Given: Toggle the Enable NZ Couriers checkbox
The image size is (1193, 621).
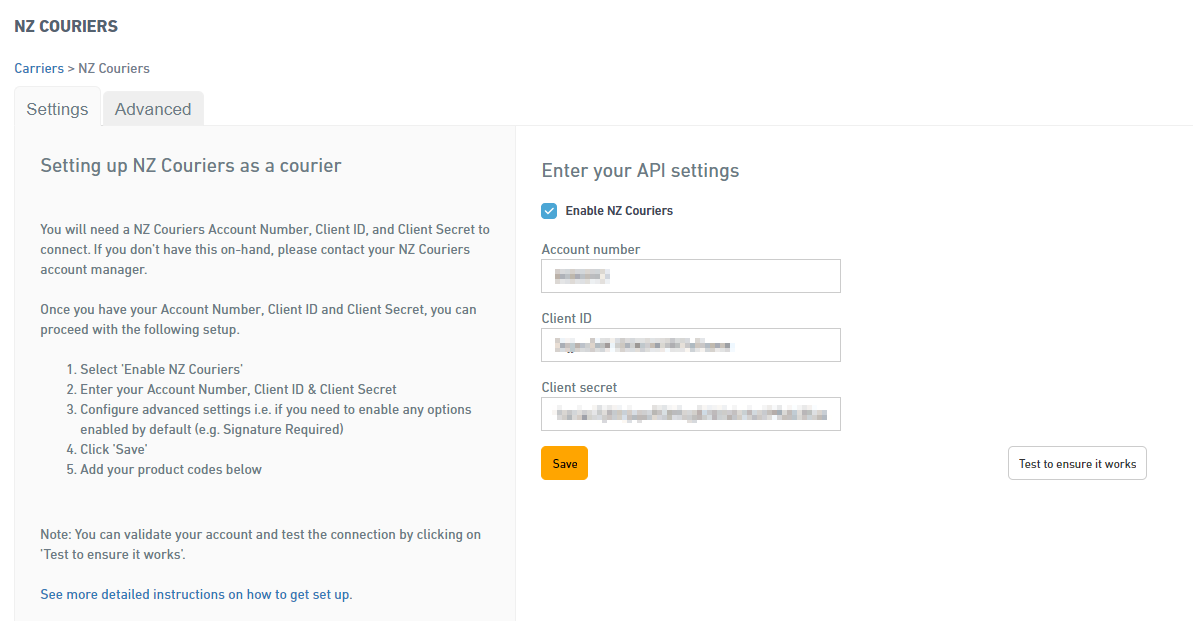Looking at the screenshot, I should (x=549, y=211).
